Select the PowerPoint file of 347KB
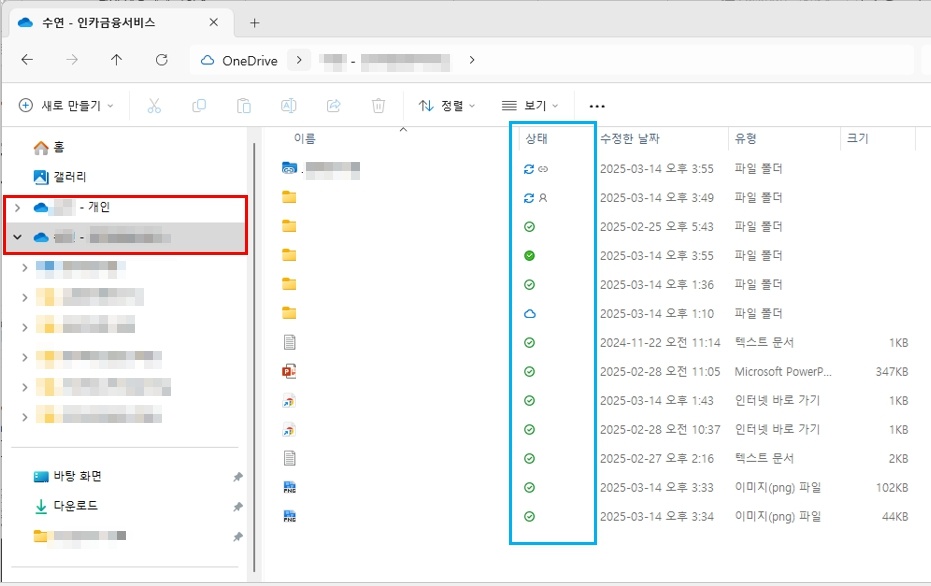Viewport: 931px width, 586px height. (x=289, y=371)
